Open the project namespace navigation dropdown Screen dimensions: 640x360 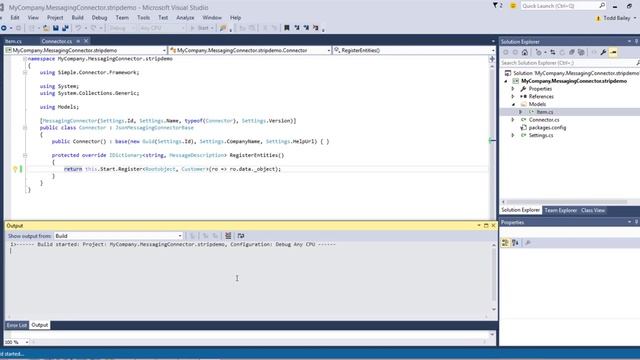click(86, 50)
